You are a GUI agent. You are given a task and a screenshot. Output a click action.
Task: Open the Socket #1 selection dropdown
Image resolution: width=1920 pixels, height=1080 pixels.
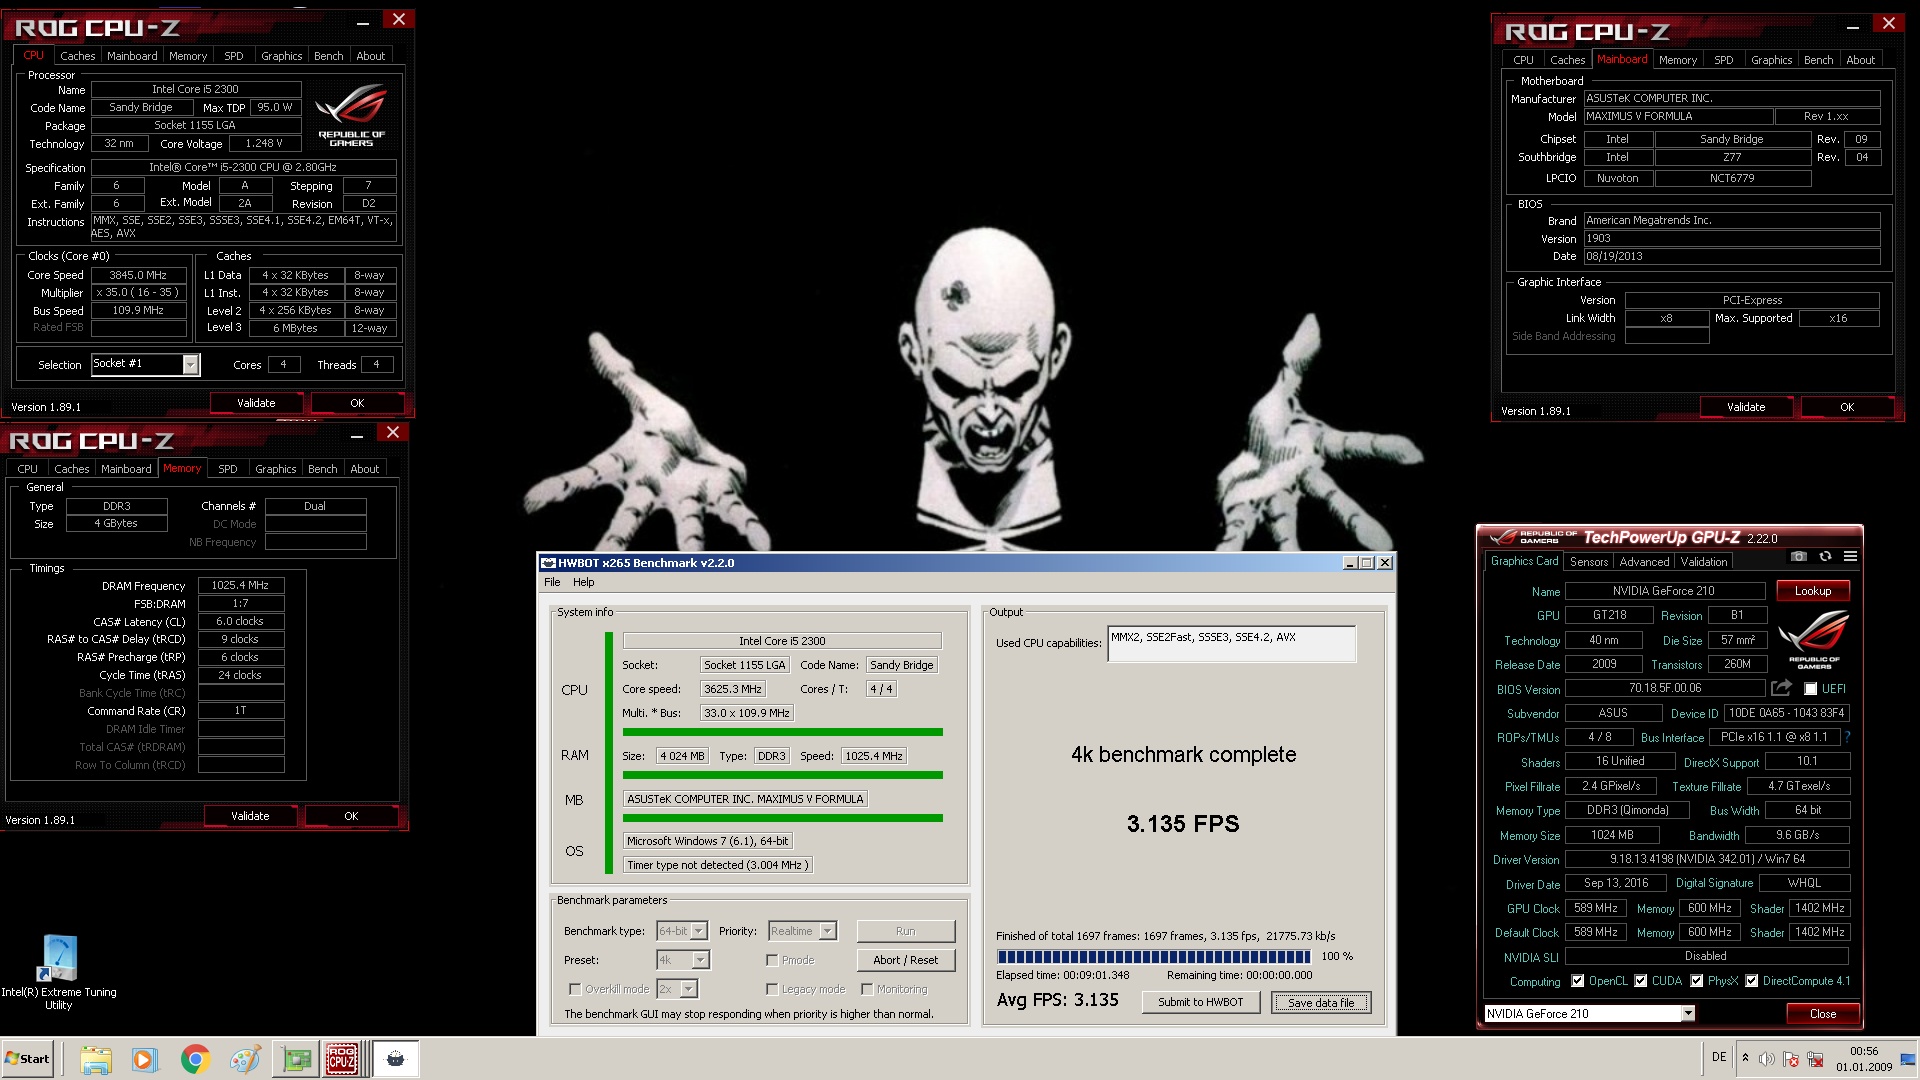[x=190, y=365]
